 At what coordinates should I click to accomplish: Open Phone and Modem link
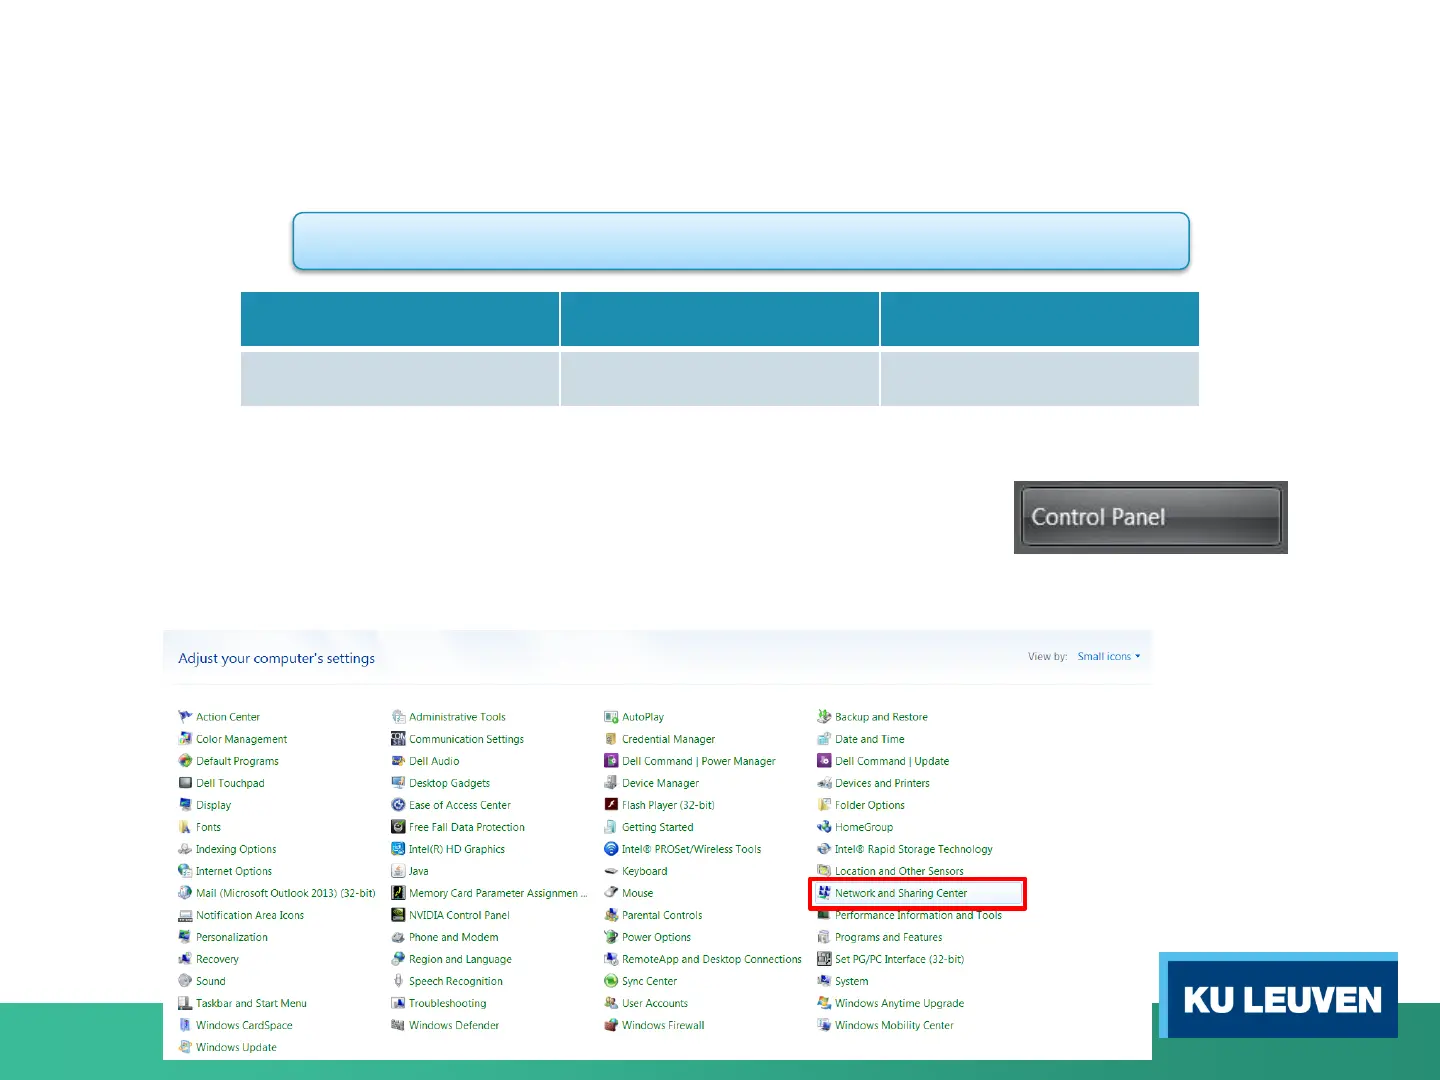(x=453, y=937)
